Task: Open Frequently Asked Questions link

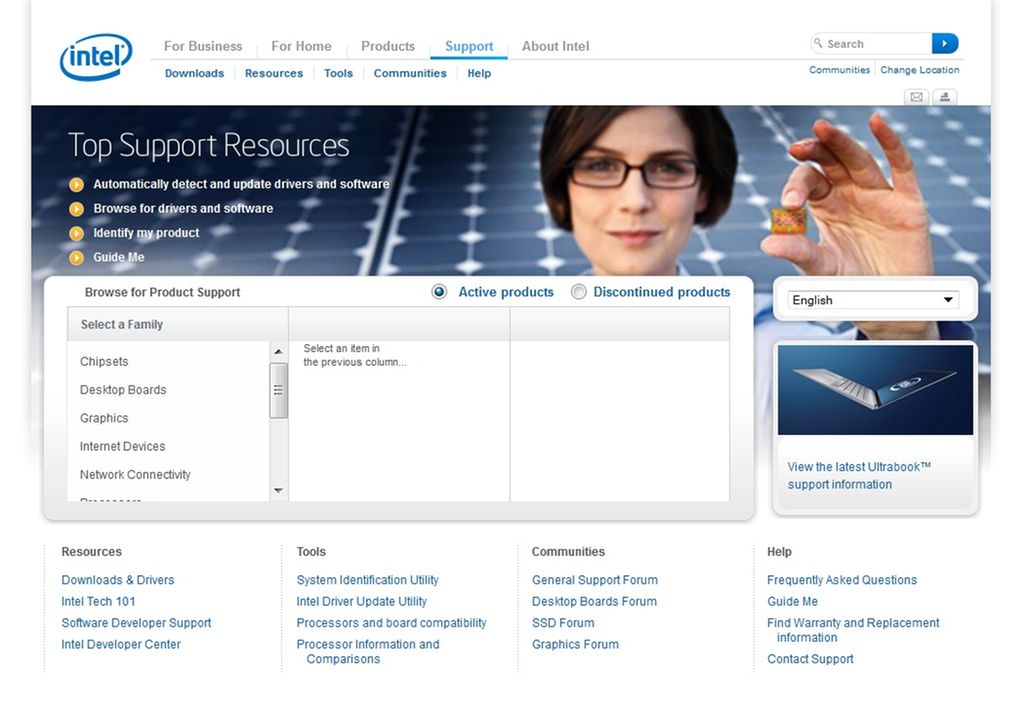Action: [x=841, y=580]
